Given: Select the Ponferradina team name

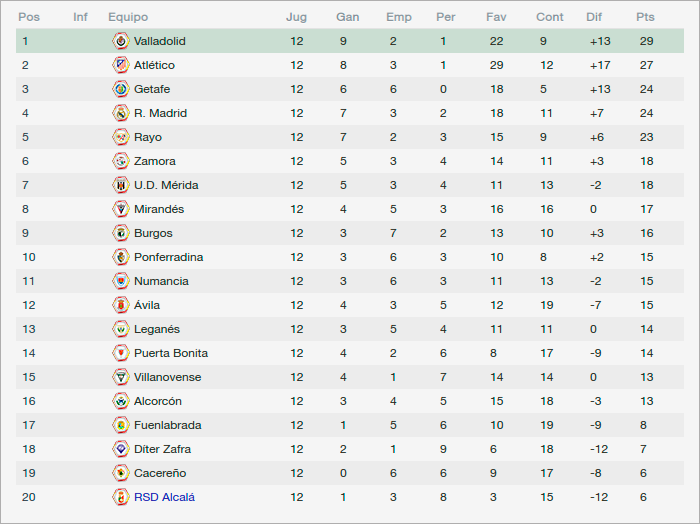Looking at the screenshot, I should click(x=168, y=257).
